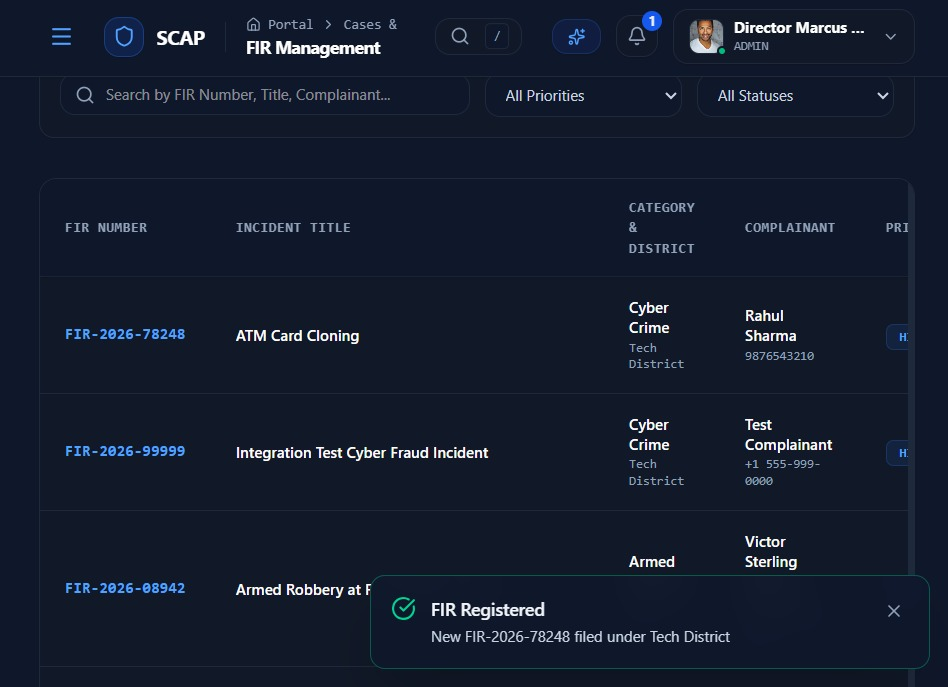
Task: Select Integration Test Cyber Fraud Incident title
Action: click(362, 453)
